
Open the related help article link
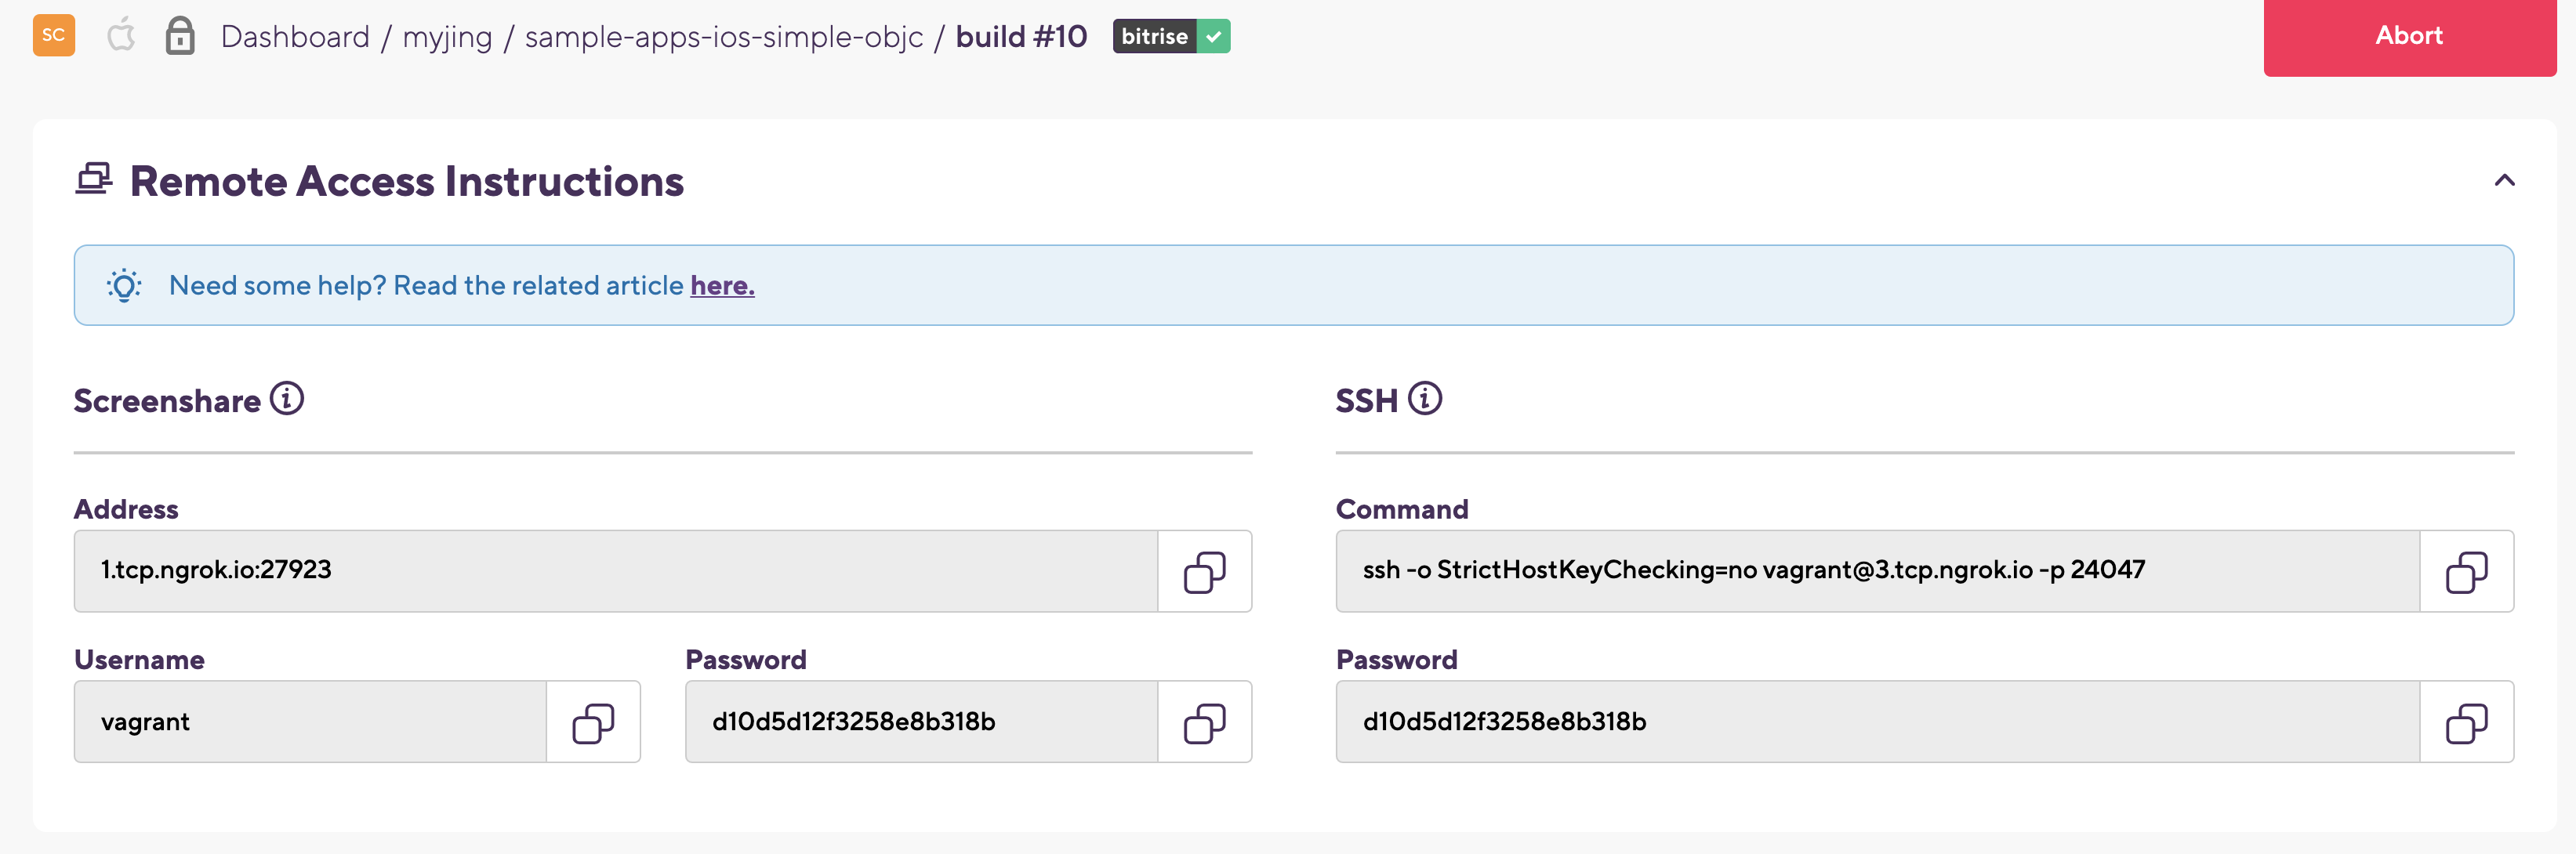(x=722, y=286)
